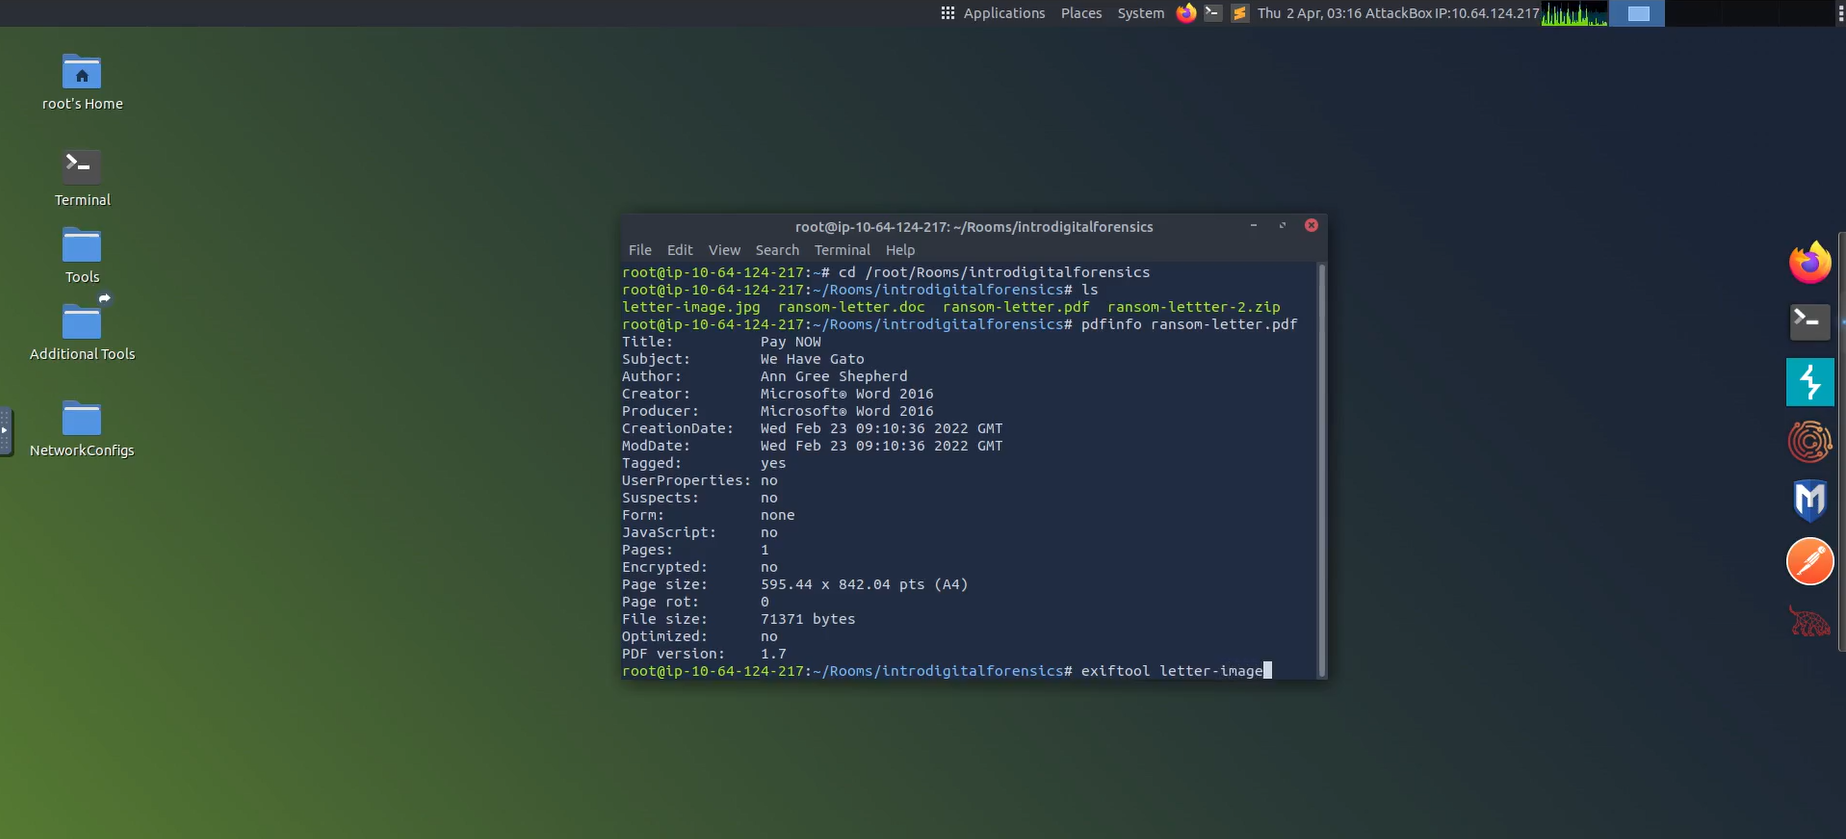Maximize the terminal window

pos(1282,226)
